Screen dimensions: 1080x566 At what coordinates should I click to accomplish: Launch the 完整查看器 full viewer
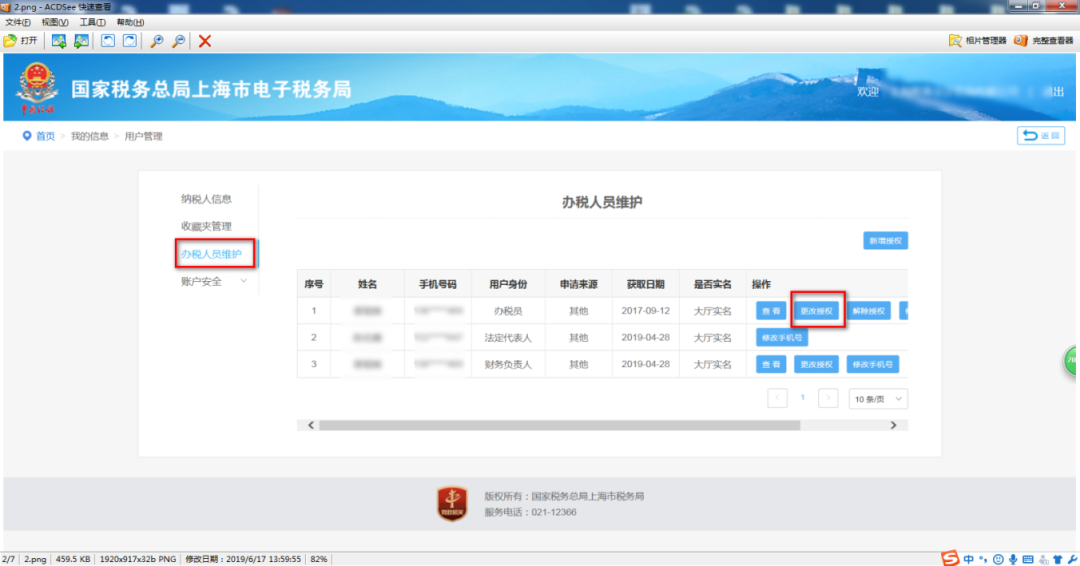1043,41
